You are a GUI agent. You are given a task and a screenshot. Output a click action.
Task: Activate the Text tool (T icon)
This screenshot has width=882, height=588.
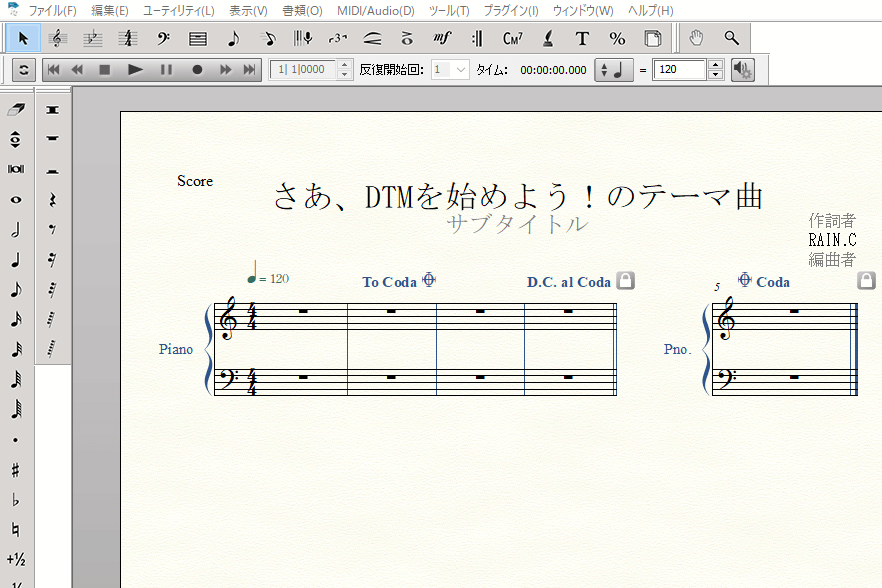[582, 38]
